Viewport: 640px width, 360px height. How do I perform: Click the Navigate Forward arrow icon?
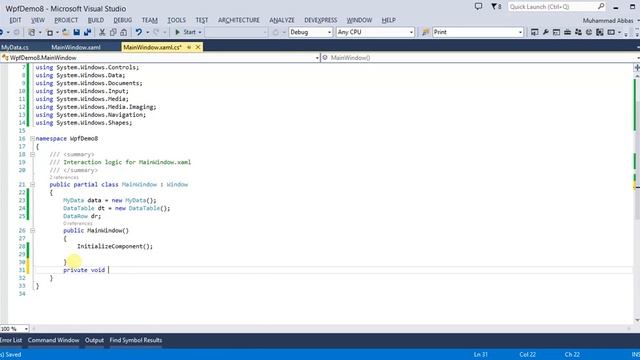tap(16, 32)
